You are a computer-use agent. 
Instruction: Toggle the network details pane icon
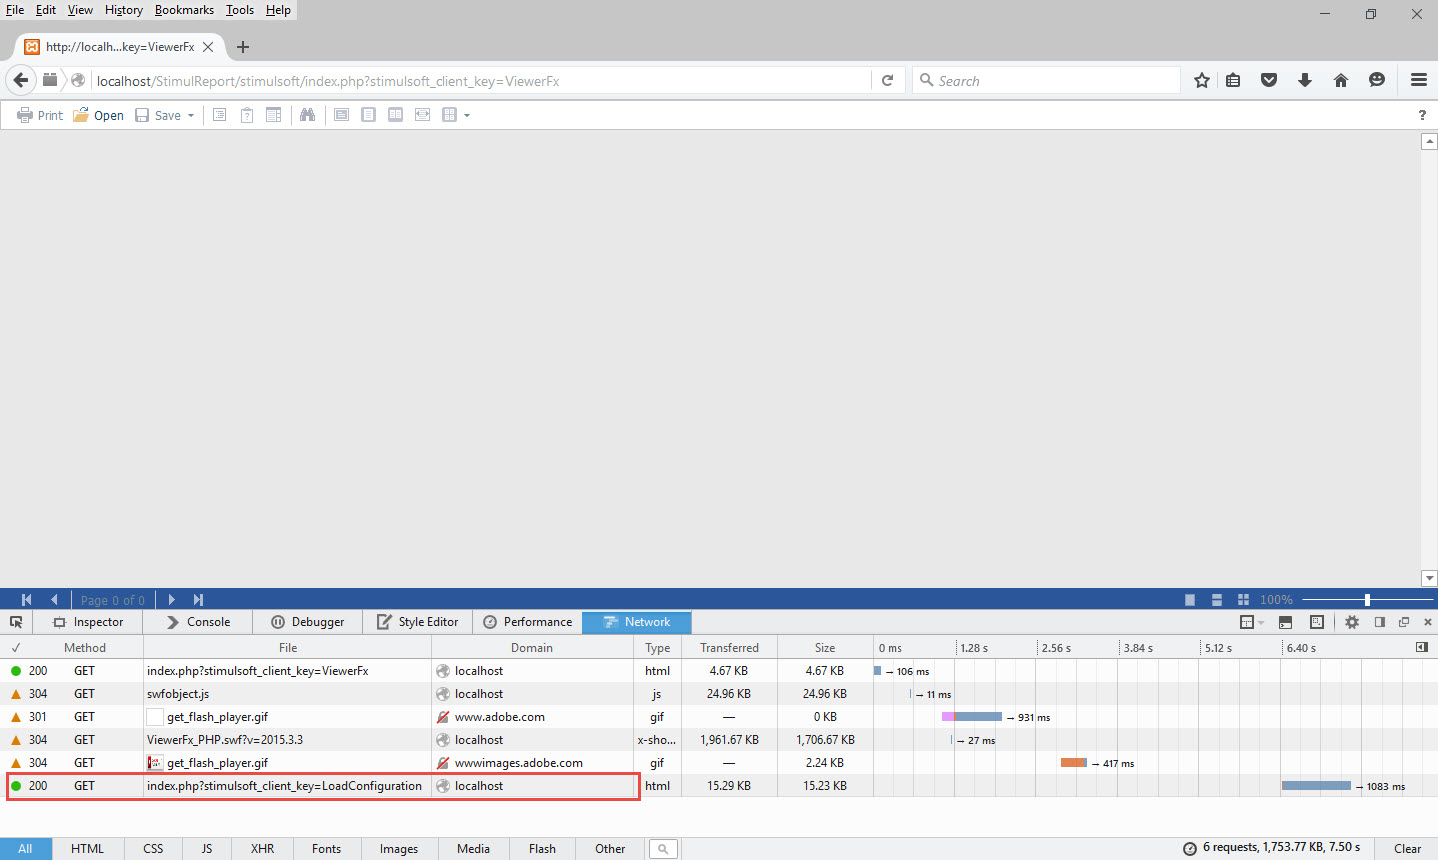click(x=1422, y=647)
